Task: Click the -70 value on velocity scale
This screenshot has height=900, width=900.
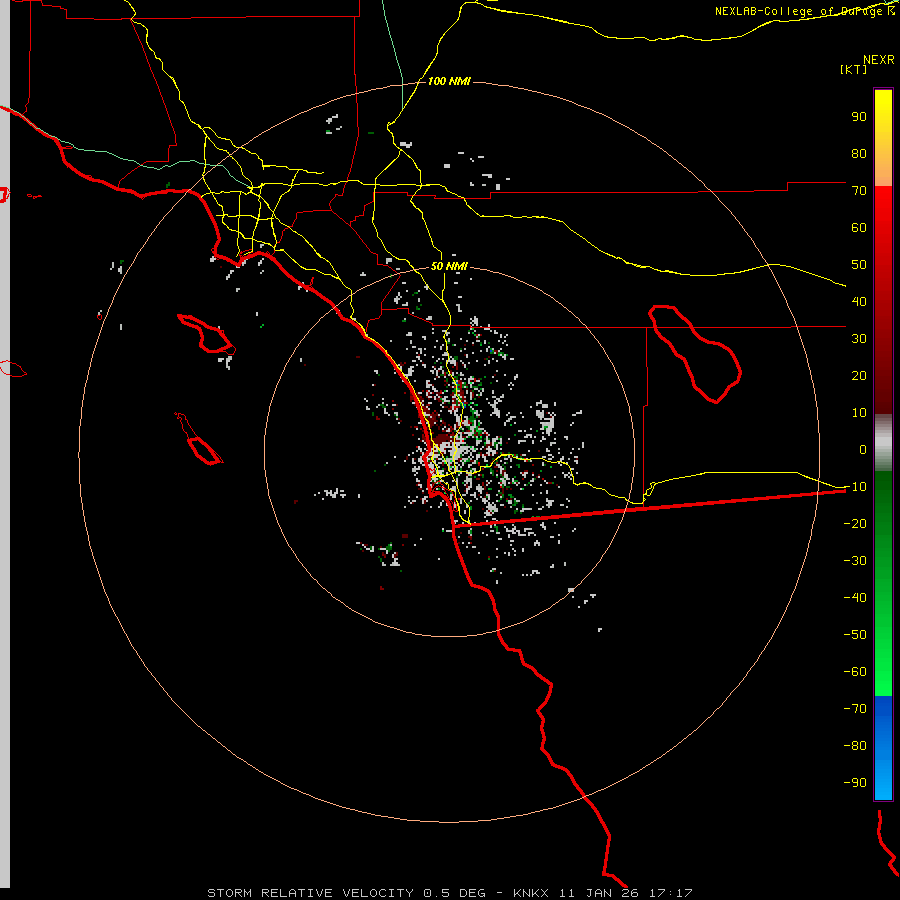Action: click(x=855, y=709)
